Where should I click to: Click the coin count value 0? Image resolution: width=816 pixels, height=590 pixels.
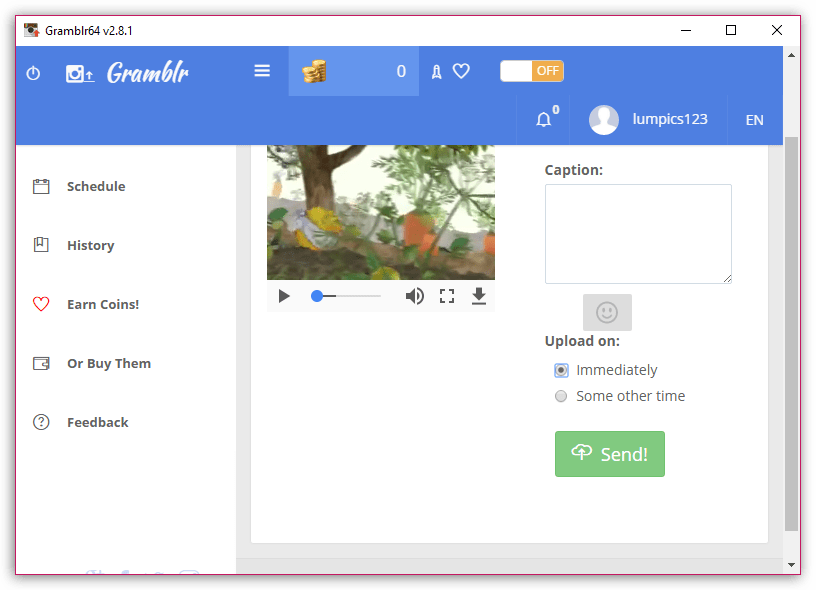pos(401,71)
